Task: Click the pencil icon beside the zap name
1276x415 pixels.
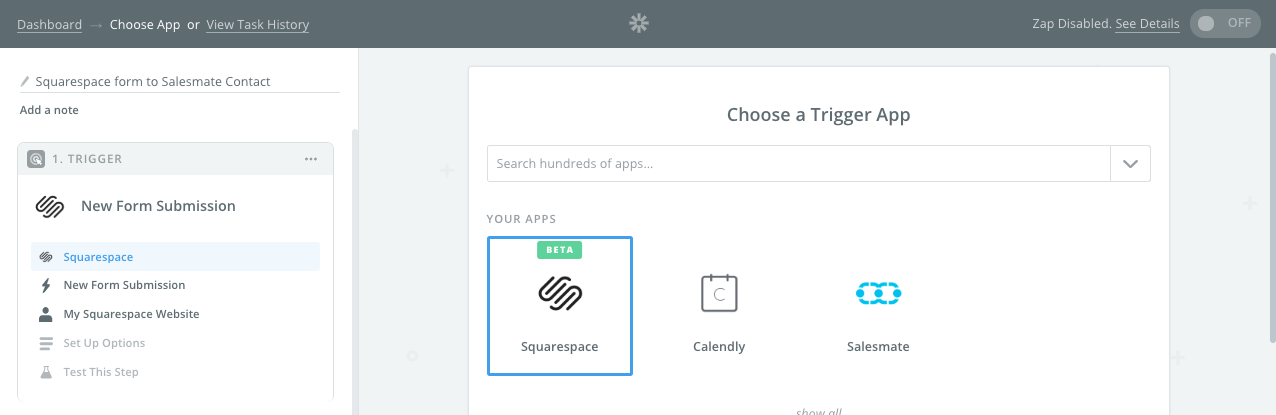Action: coord(26,82)
